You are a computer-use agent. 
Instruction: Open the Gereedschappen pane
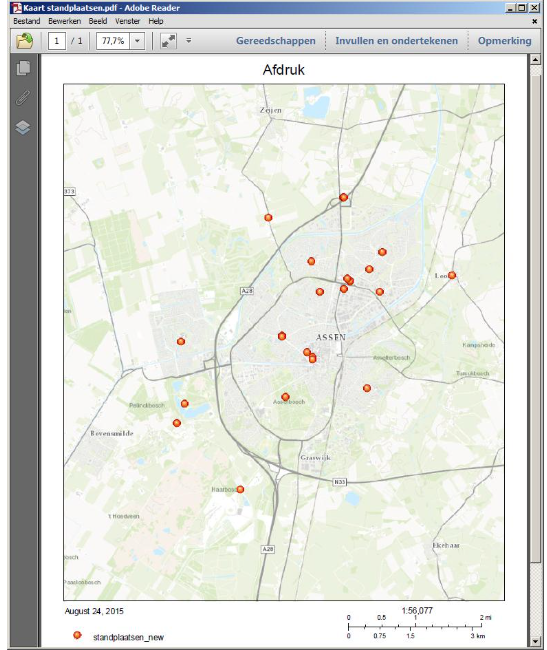276,41
